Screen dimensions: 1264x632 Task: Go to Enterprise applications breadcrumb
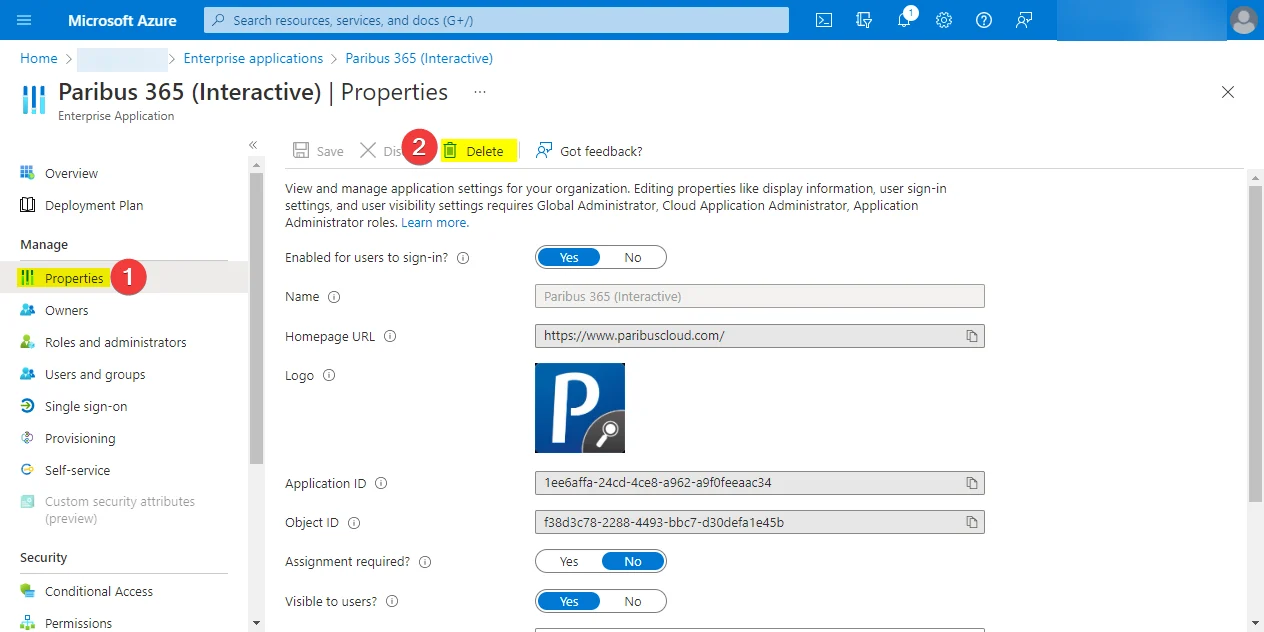point(253,58)
